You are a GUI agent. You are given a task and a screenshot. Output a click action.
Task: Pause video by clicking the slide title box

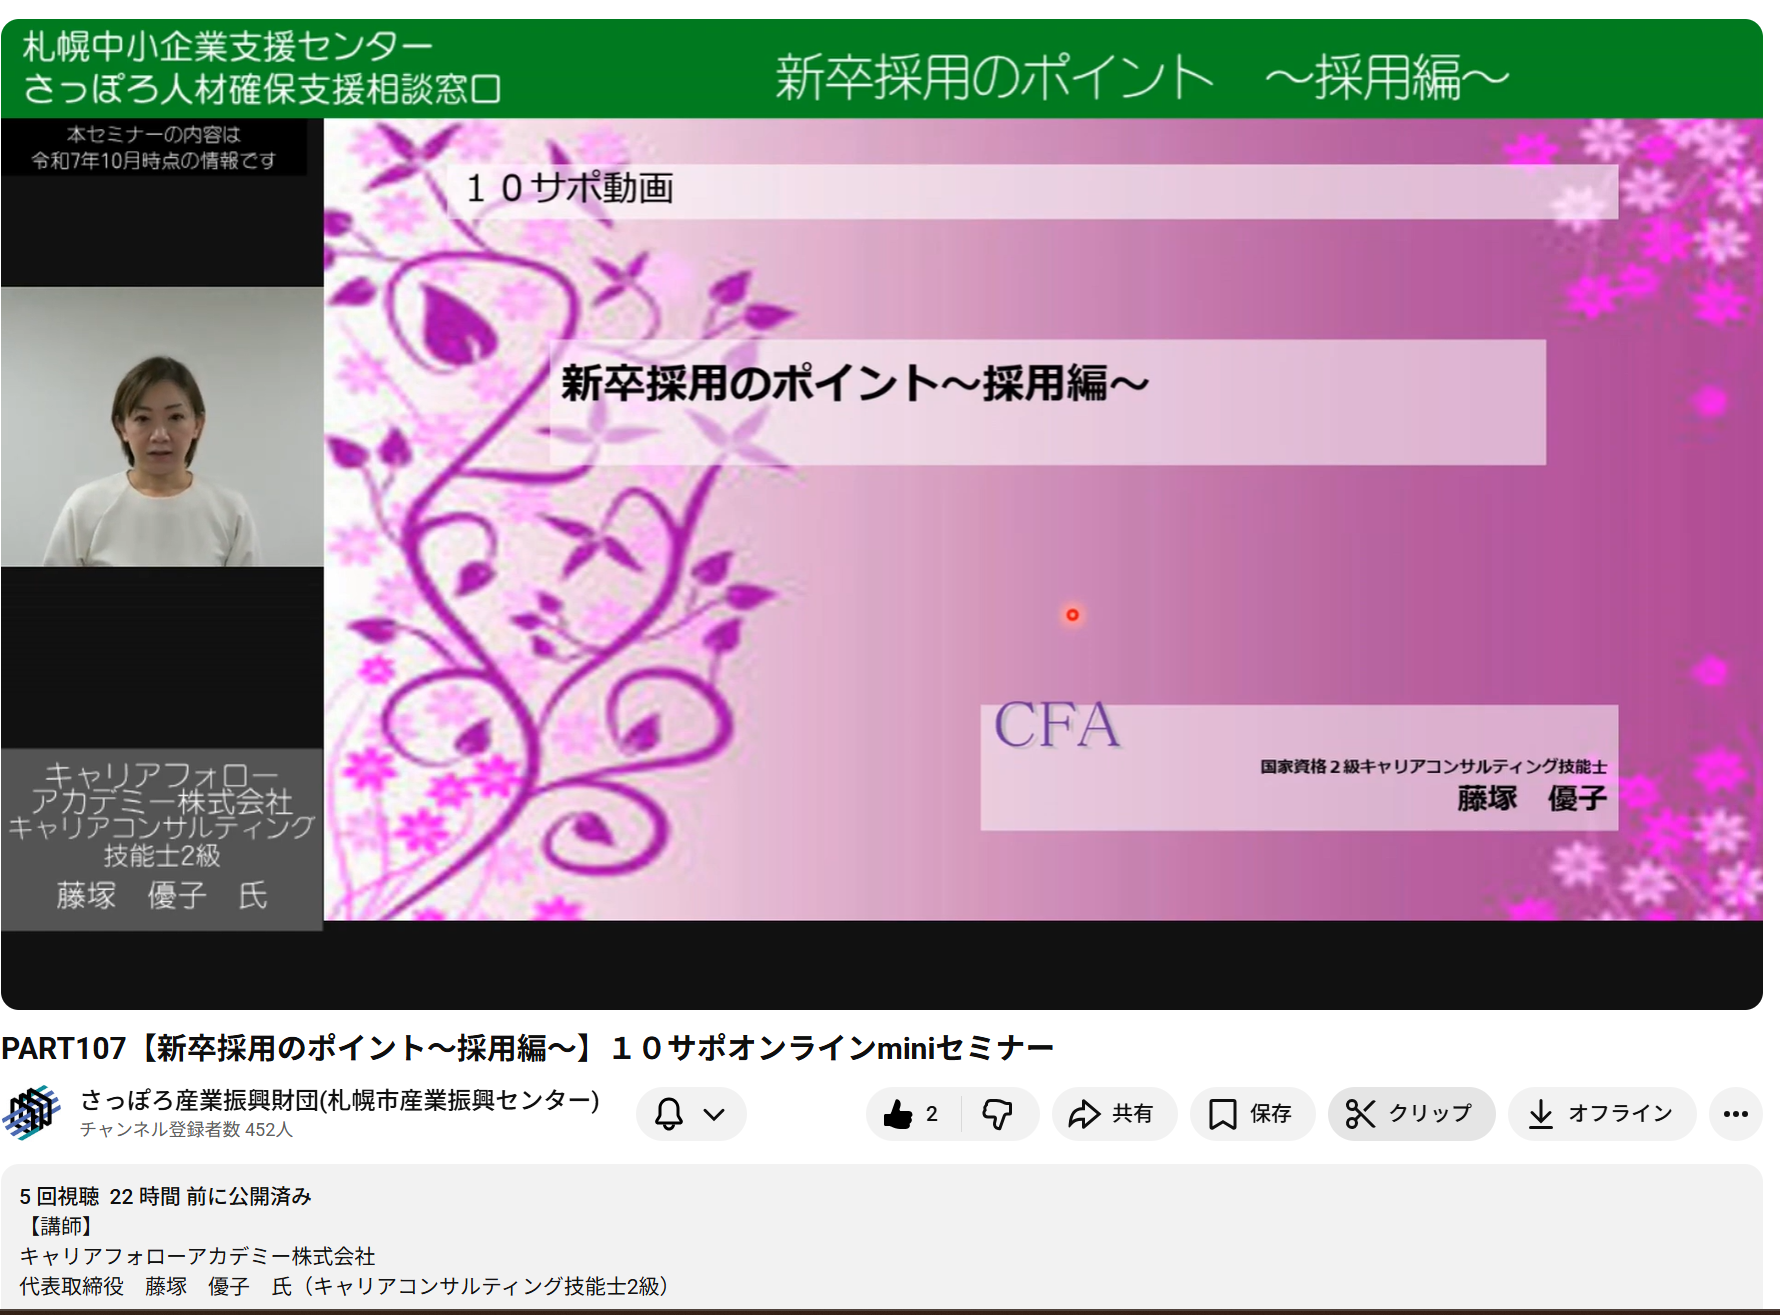click(1046, 402)
